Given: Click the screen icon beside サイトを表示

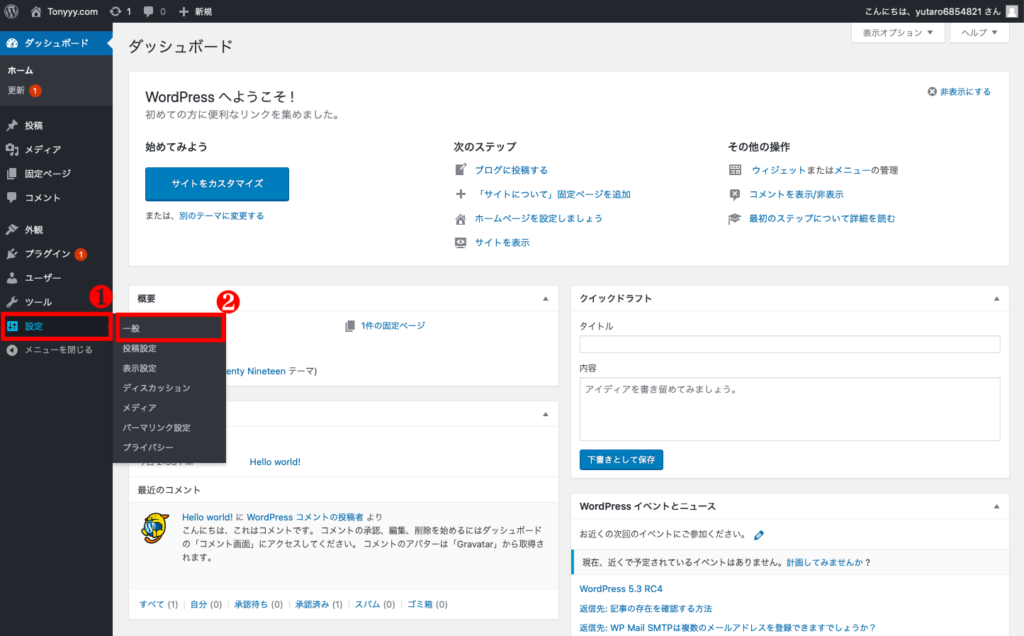Looking at the screenshot, I should click(x=460, y=242).
